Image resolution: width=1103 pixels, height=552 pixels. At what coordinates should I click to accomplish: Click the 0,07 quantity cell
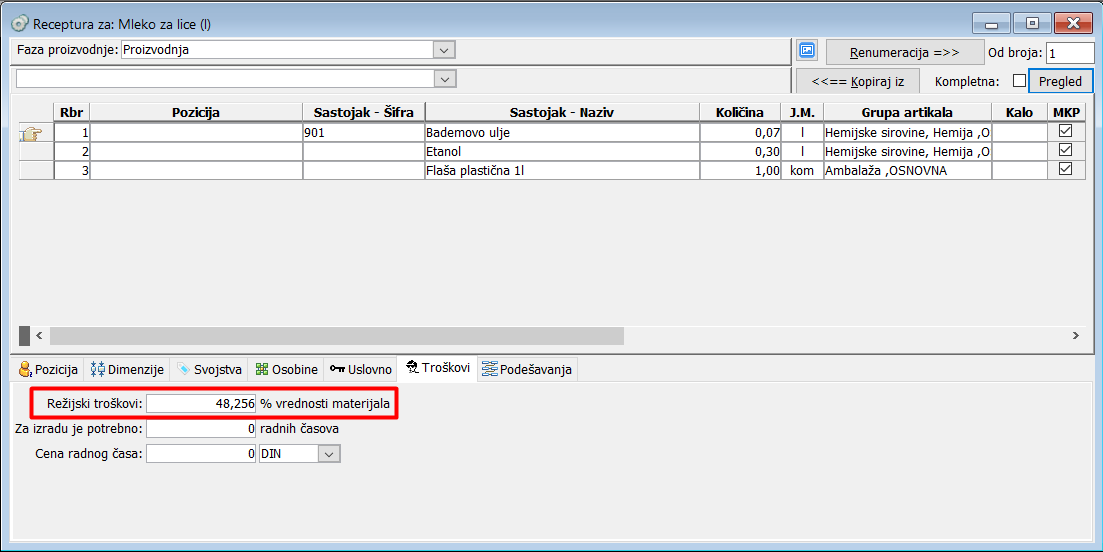coord(740,132)
